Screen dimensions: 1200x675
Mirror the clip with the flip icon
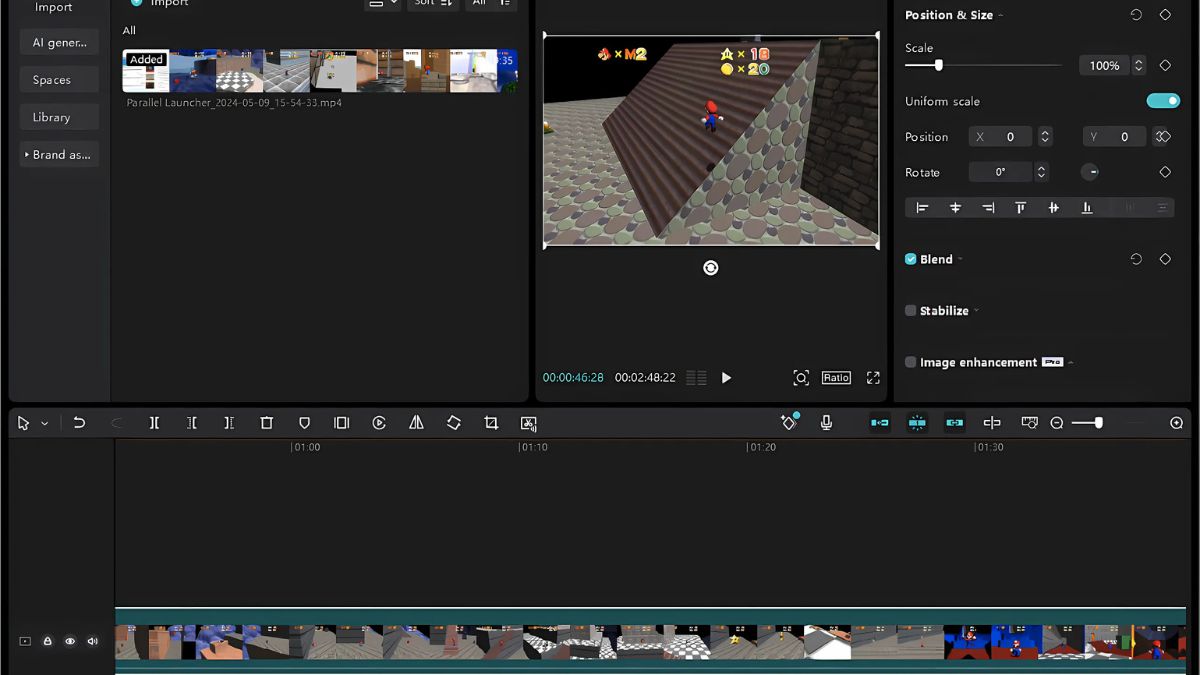[x=416, y=423]
